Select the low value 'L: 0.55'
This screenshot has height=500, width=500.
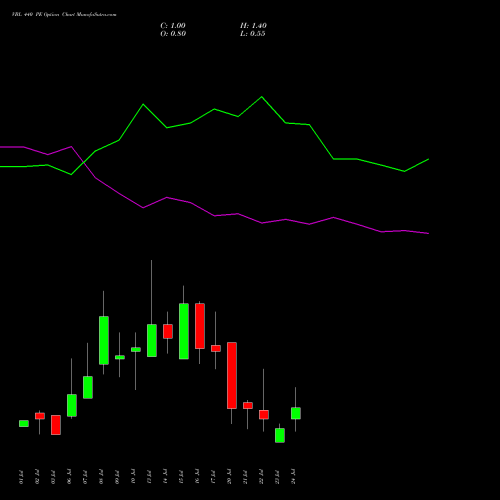(x=253, y=34)
